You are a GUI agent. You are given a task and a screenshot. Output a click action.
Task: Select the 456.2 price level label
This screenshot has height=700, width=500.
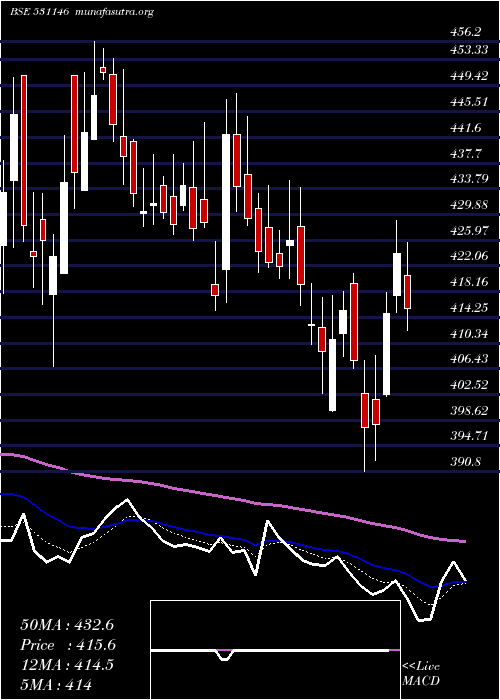[466, 32]
